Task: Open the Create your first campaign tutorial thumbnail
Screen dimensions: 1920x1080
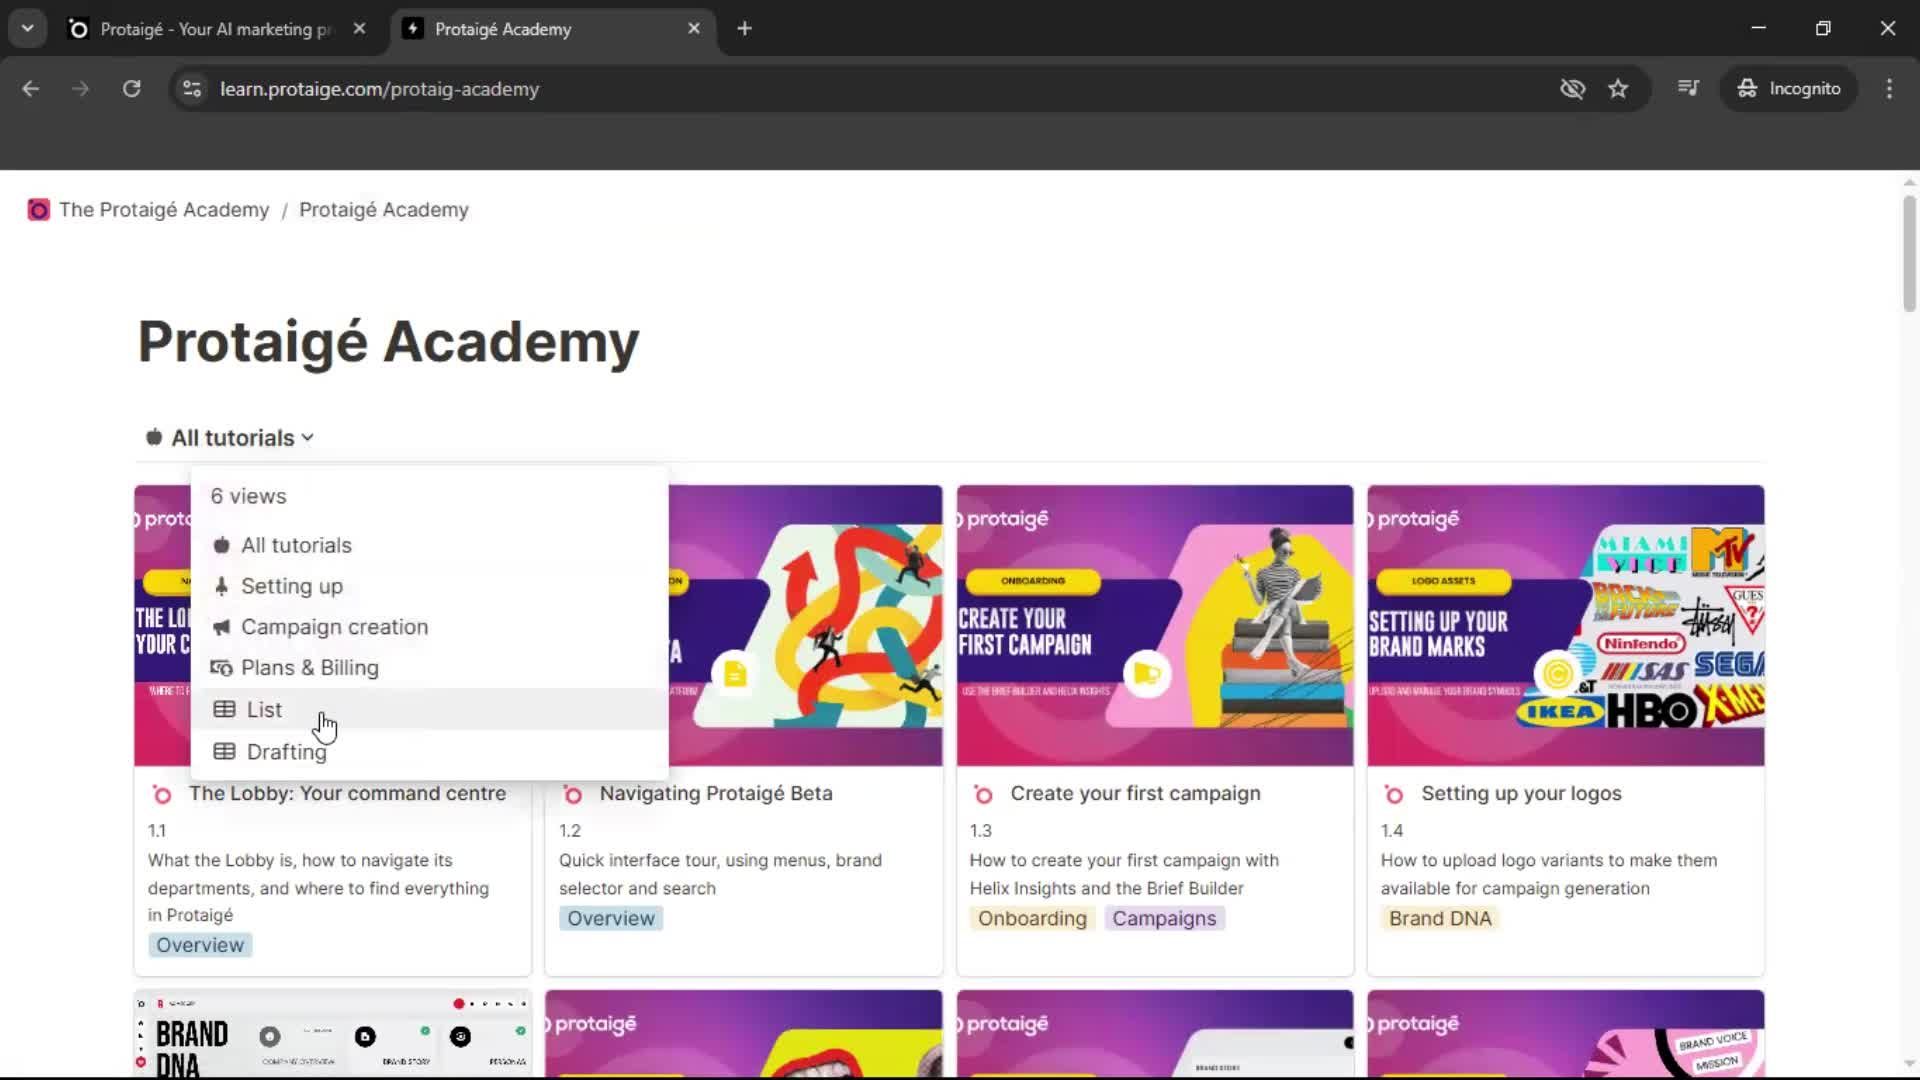Action: pos(1154,625)
